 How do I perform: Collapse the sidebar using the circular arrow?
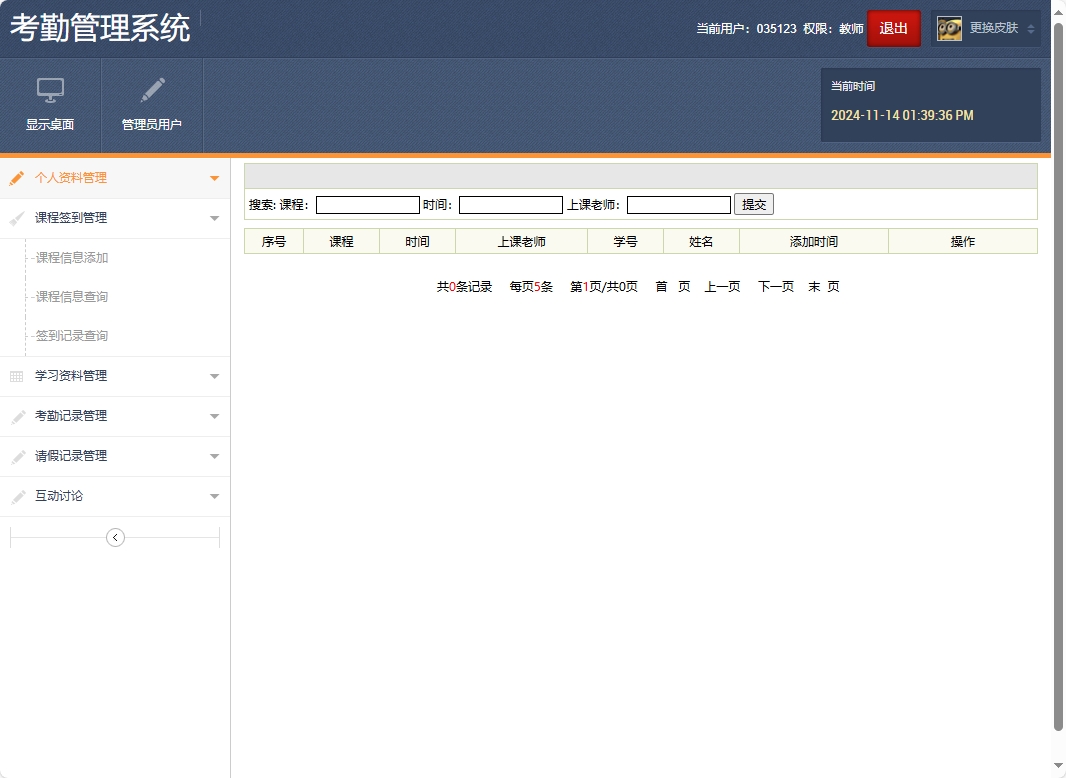click(115, 537)
